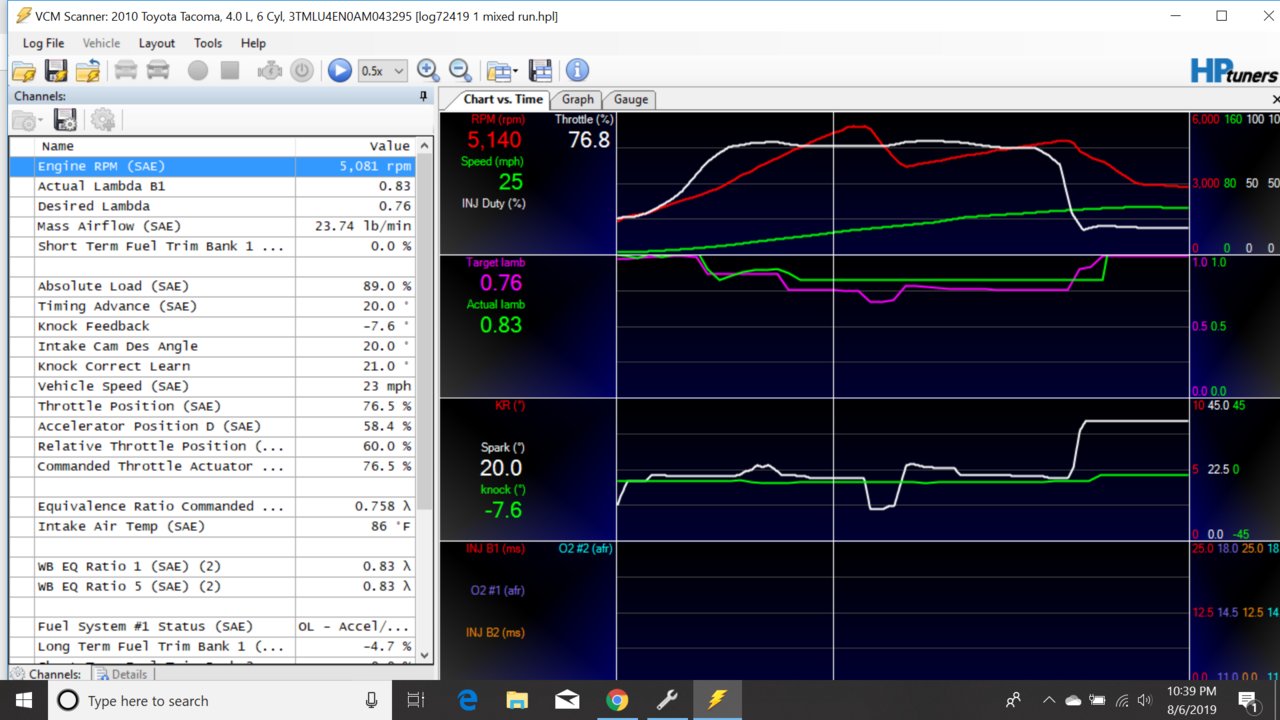Select the Absolute Load (SAE) row
1280x720 pixels.
coord(212,286)
